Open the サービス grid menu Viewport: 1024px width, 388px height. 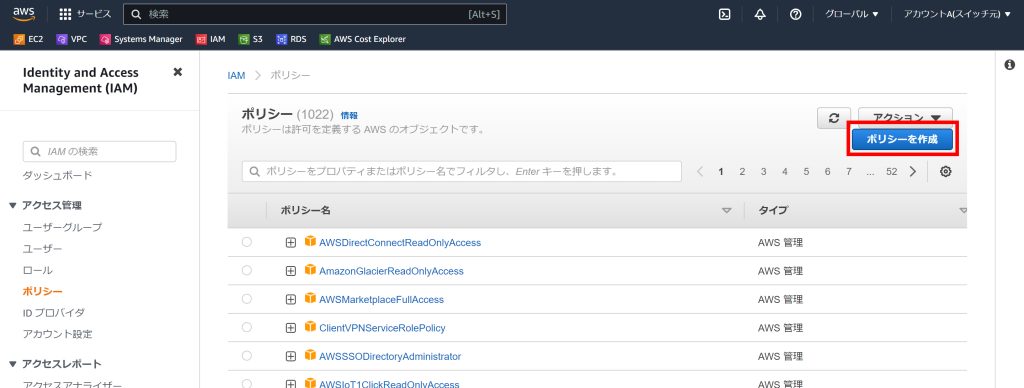[85, 14]
